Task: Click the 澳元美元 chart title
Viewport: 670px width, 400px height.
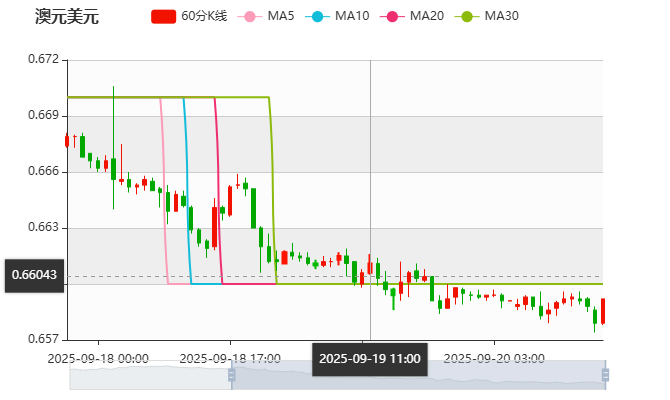Action: pyautogui.click(x=66, y=17)
